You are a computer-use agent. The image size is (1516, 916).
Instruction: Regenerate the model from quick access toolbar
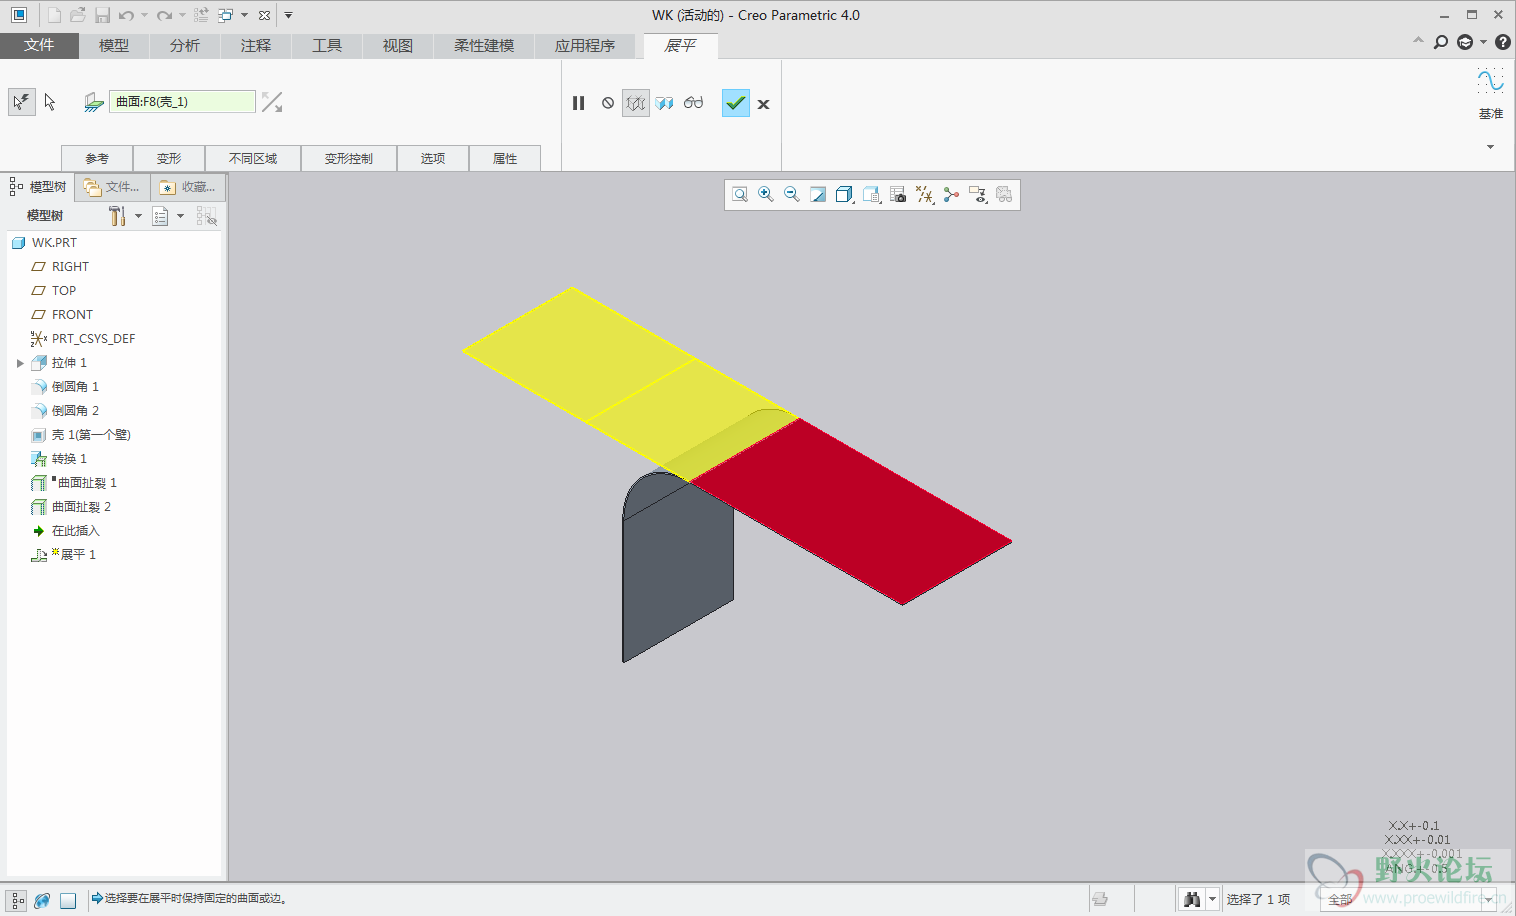(x=201, y=15)
